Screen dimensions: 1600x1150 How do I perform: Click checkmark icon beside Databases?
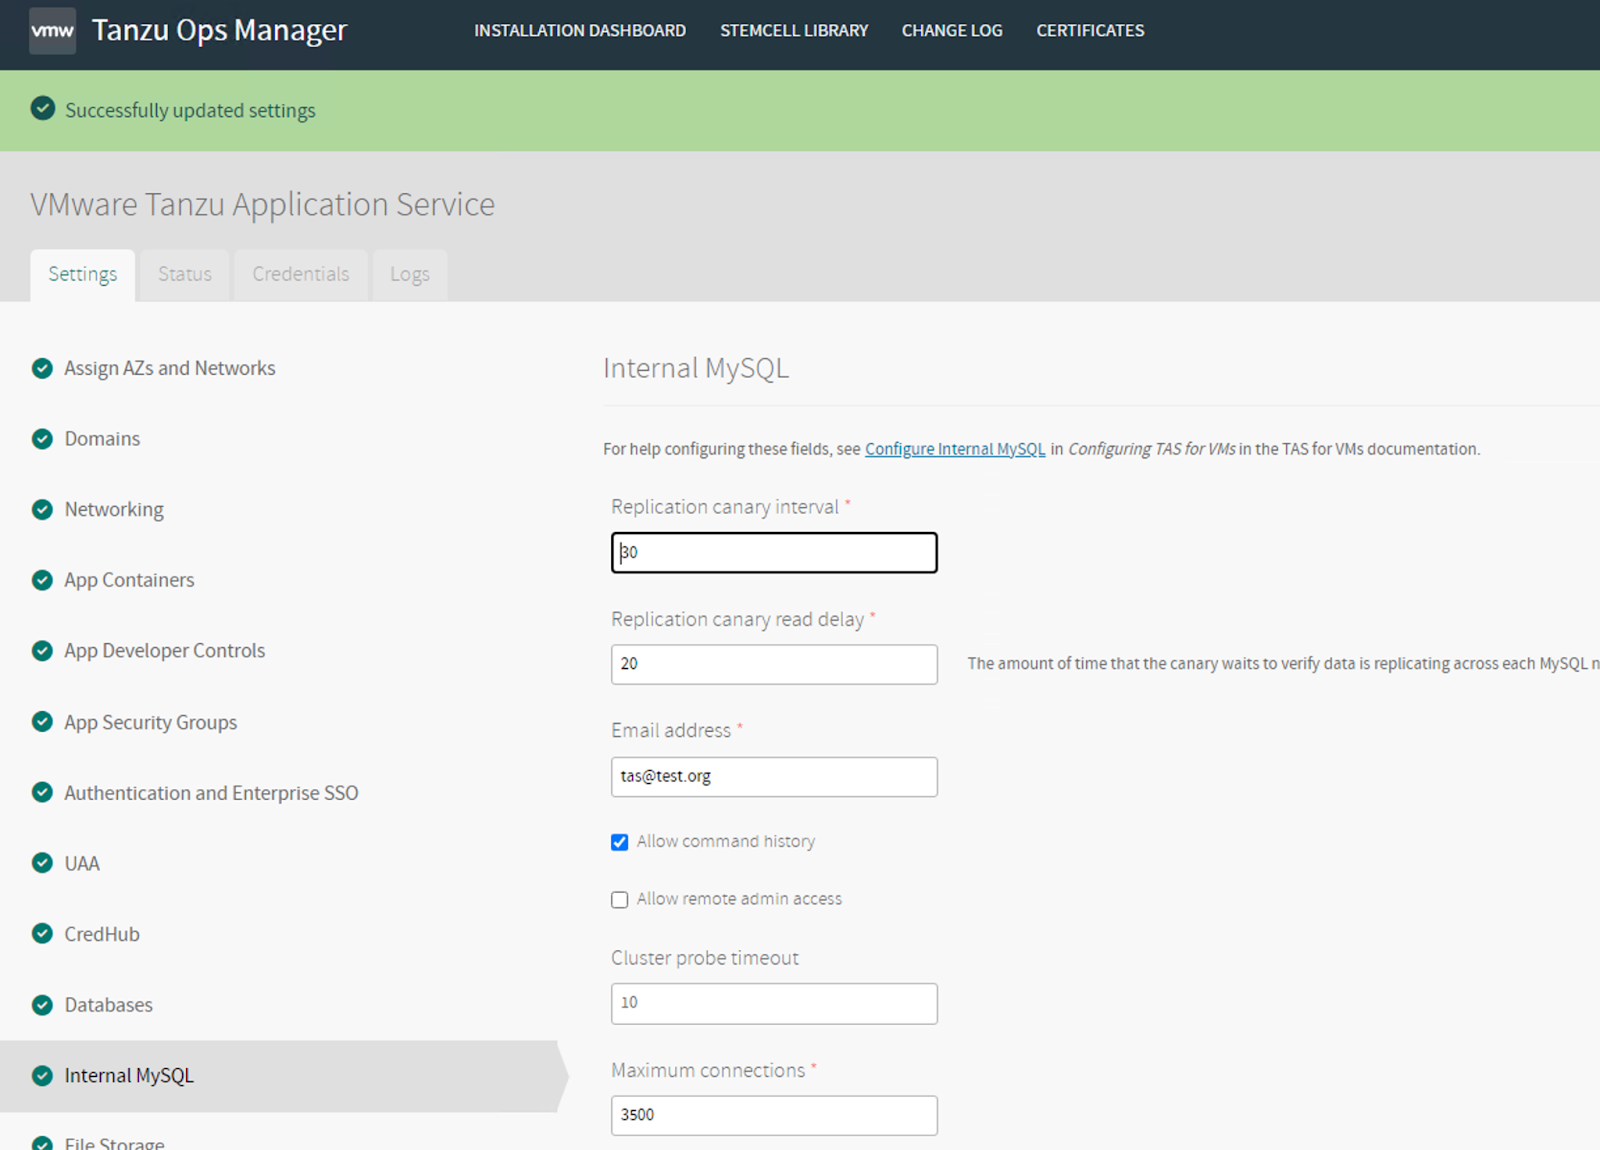[x=42, y=1004]
